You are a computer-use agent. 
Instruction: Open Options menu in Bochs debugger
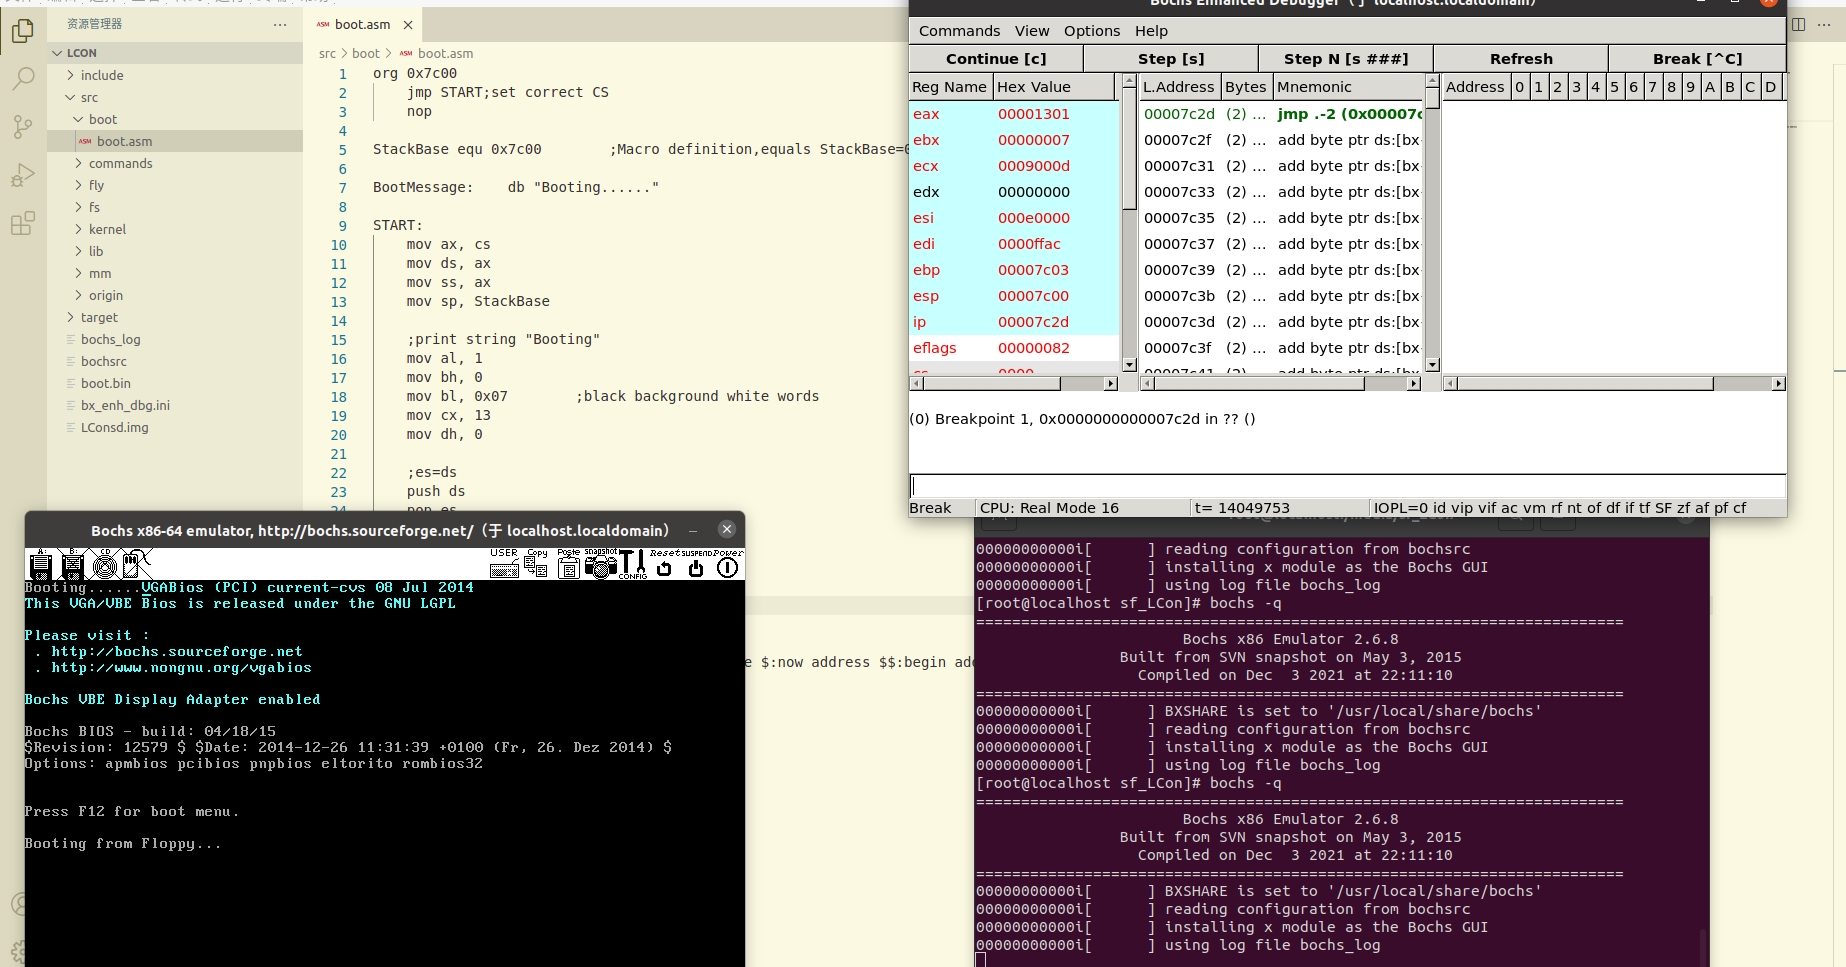click(1092, 31)
